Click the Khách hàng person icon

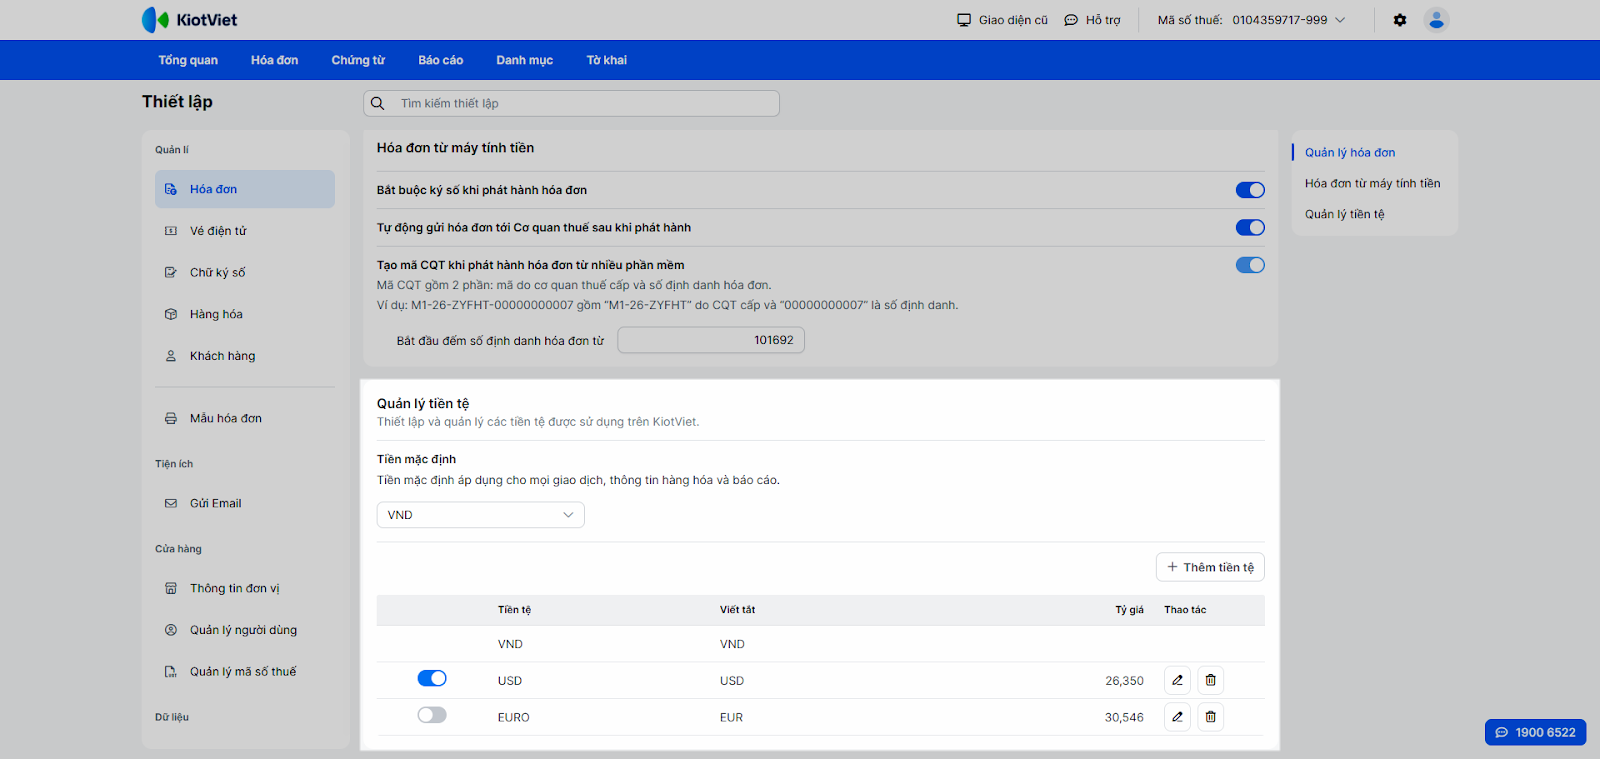171,356
